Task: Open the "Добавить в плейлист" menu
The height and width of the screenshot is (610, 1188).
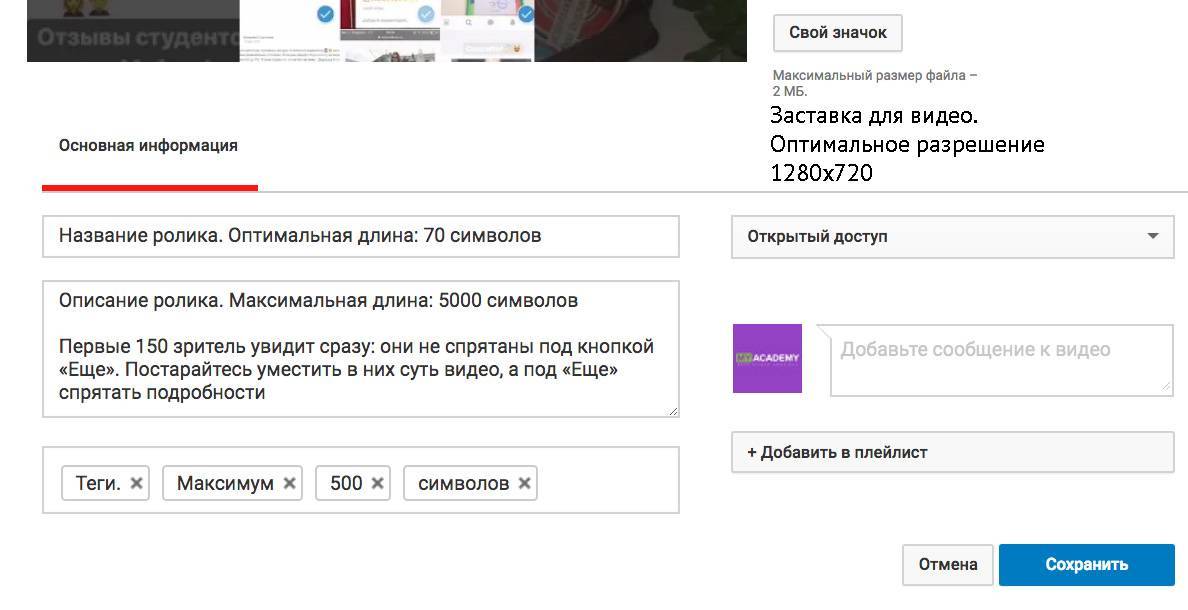Action: [952, 452]
